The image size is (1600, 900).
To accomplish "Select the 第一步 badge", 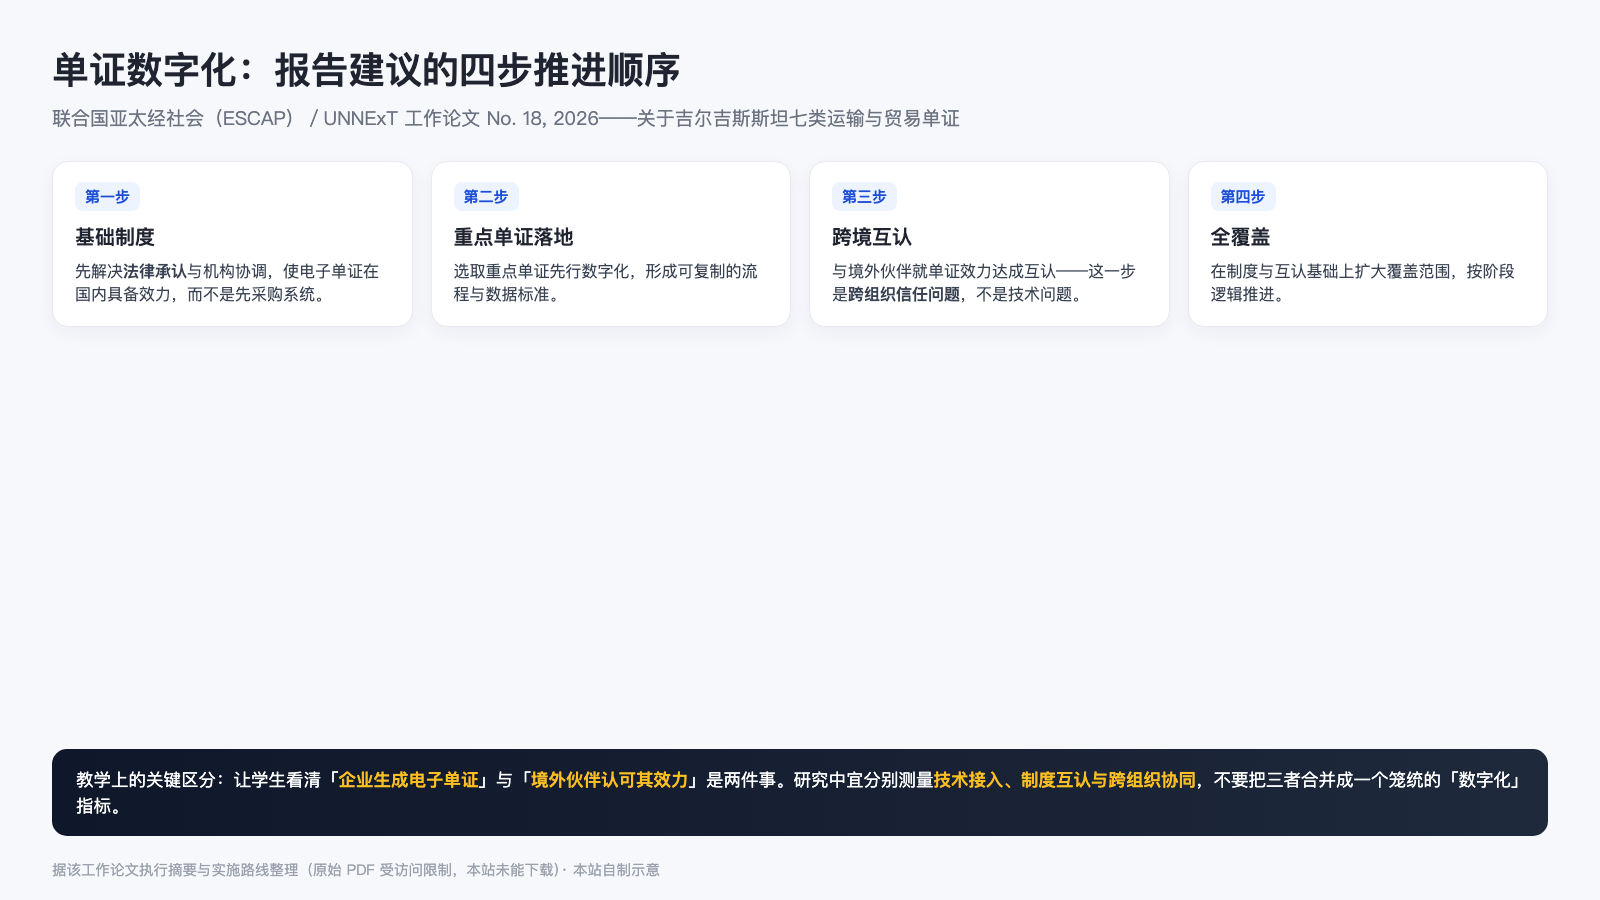I will coord(107,197).
